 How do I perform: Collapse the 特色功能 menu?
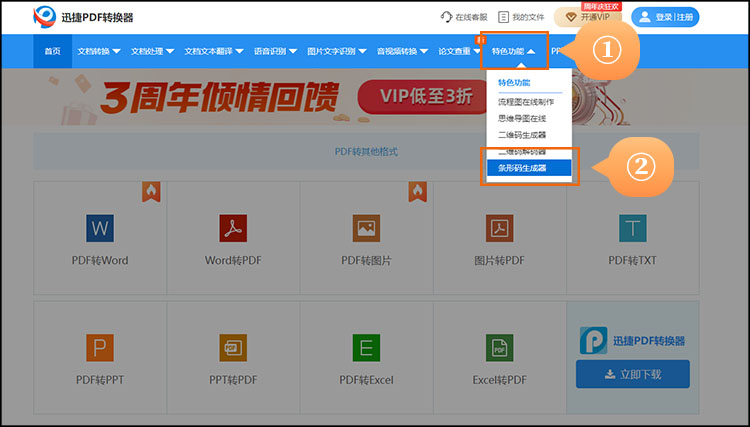[514, 51]
